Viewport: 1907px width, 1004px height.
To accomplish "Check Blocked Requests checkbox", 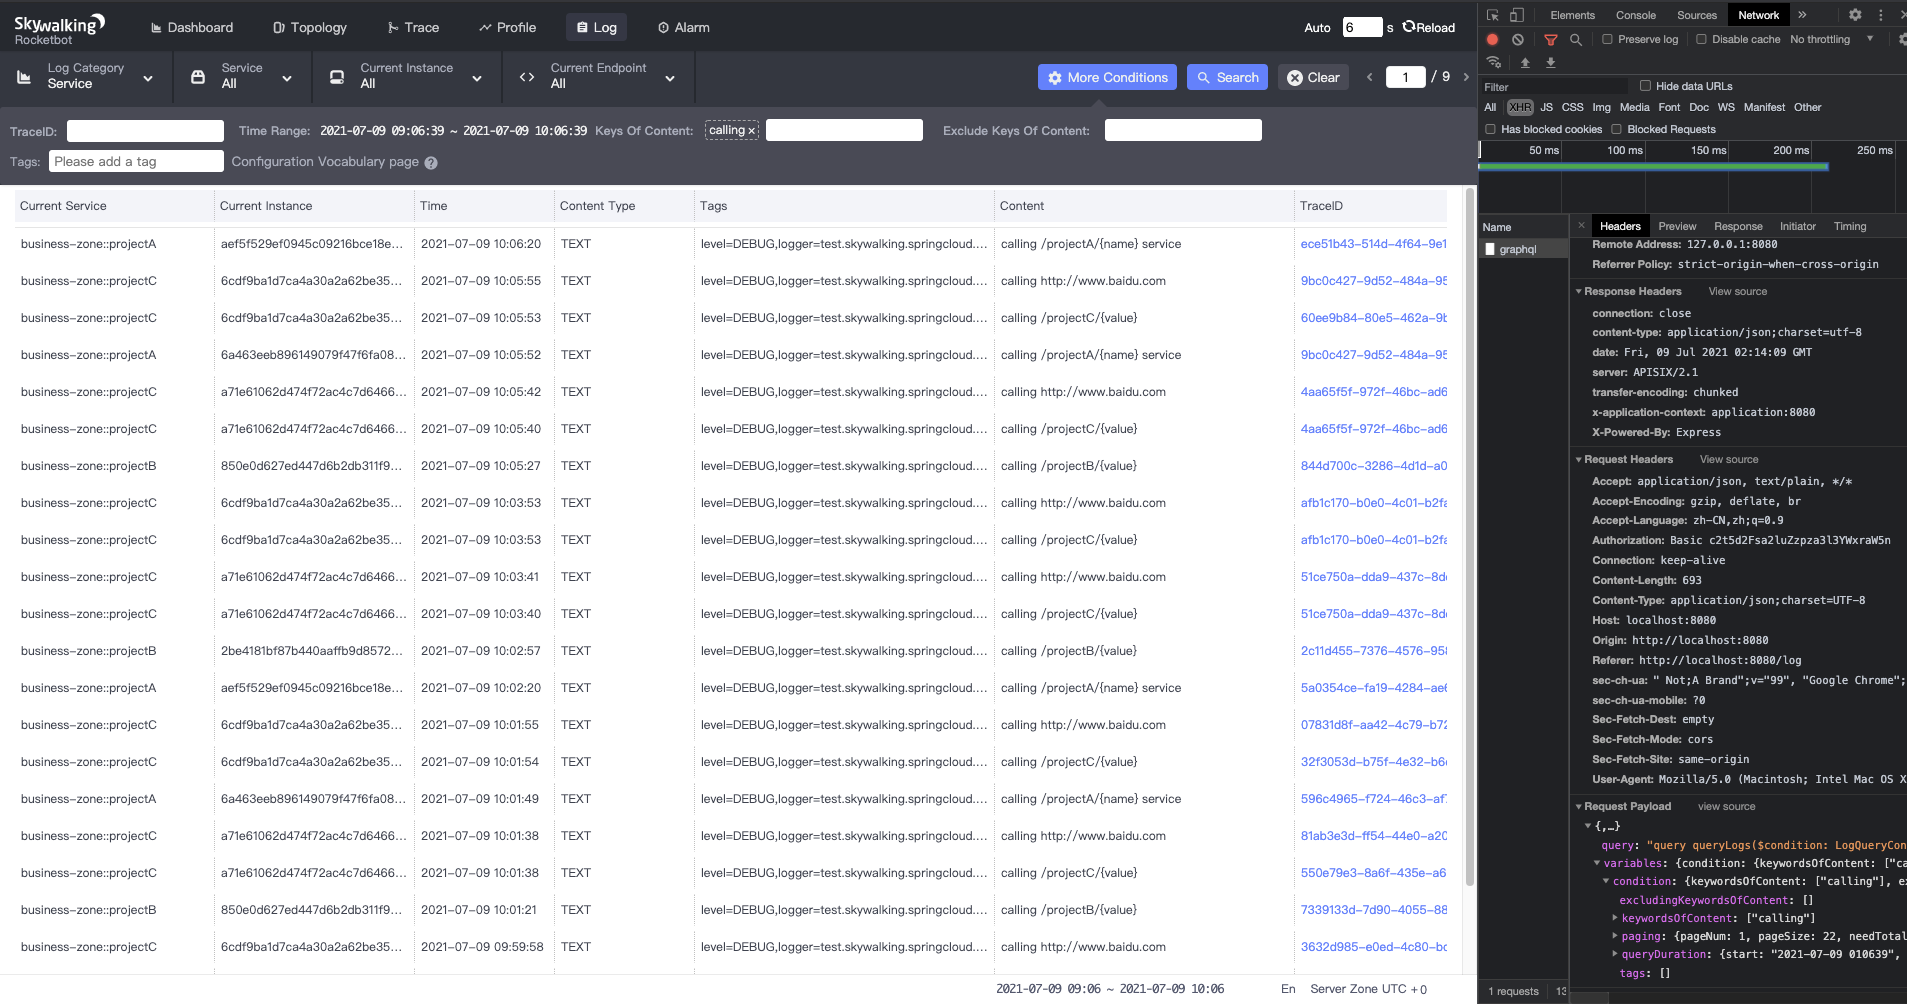I will coord(1616,129).
